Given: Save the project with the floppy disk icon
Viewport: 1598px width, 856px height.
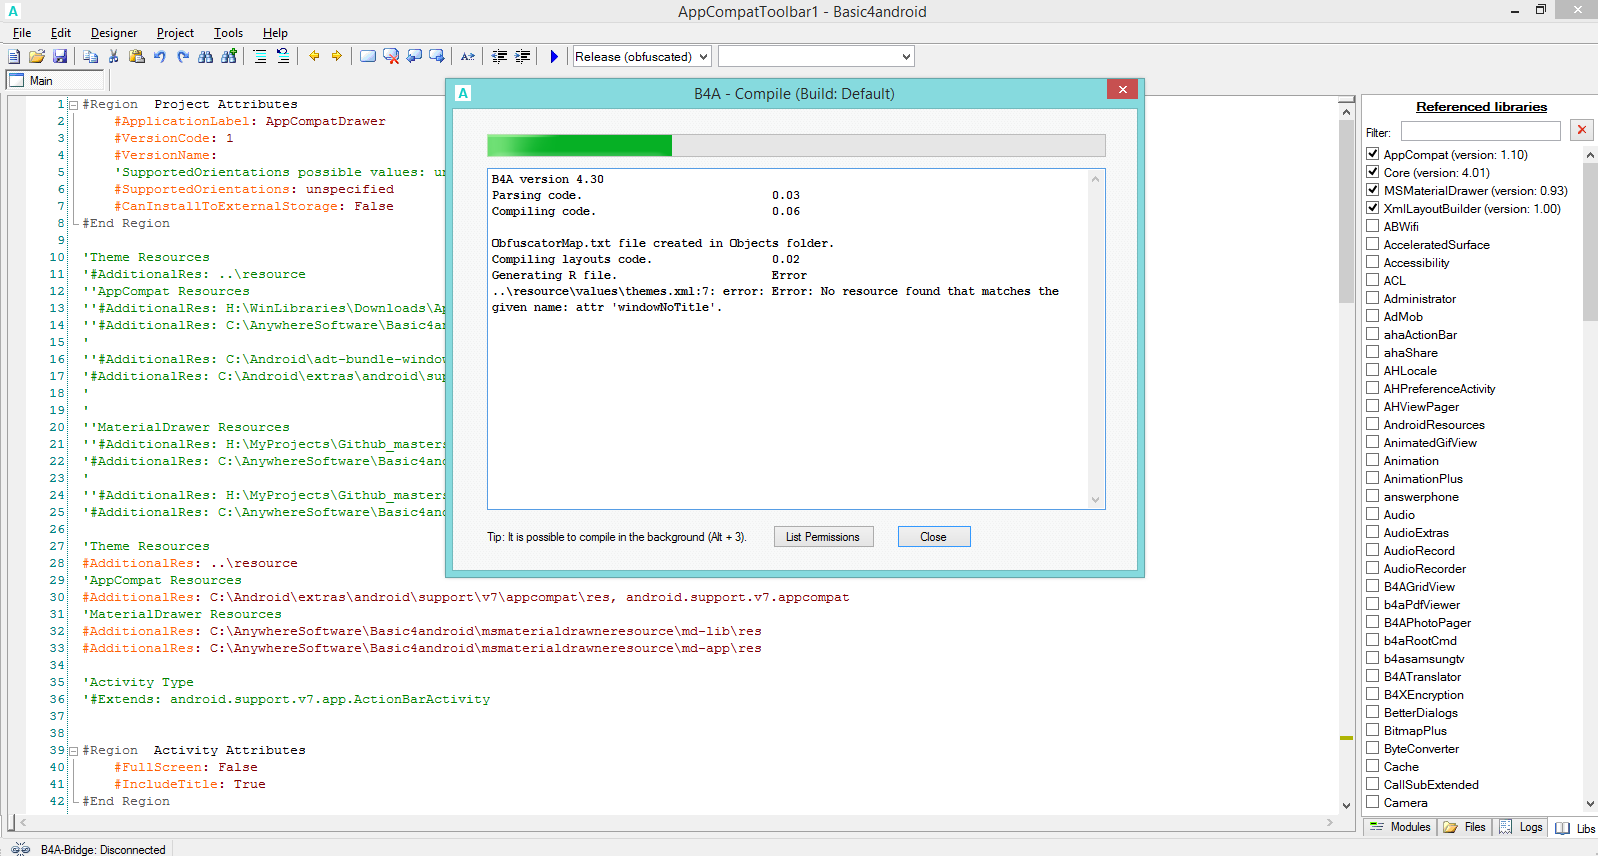Looking at the screenshot, I should [x=60, y=57].
